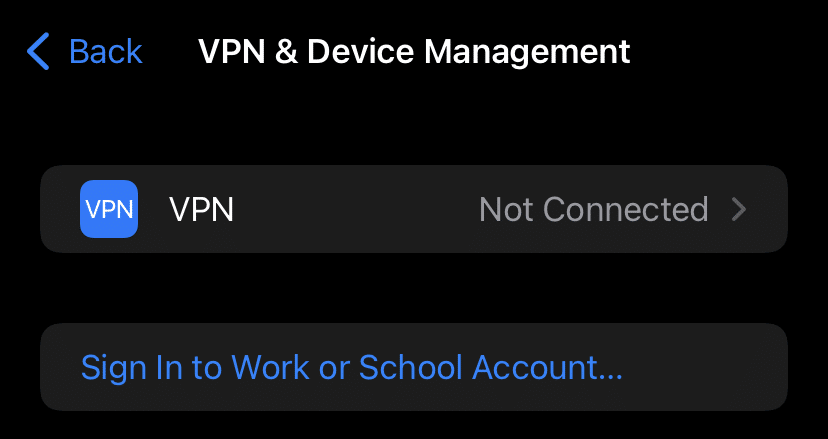The height and width of the screenshot is (439, 828).
Task: Click the Not Connected status text
Action: (593, 209)
